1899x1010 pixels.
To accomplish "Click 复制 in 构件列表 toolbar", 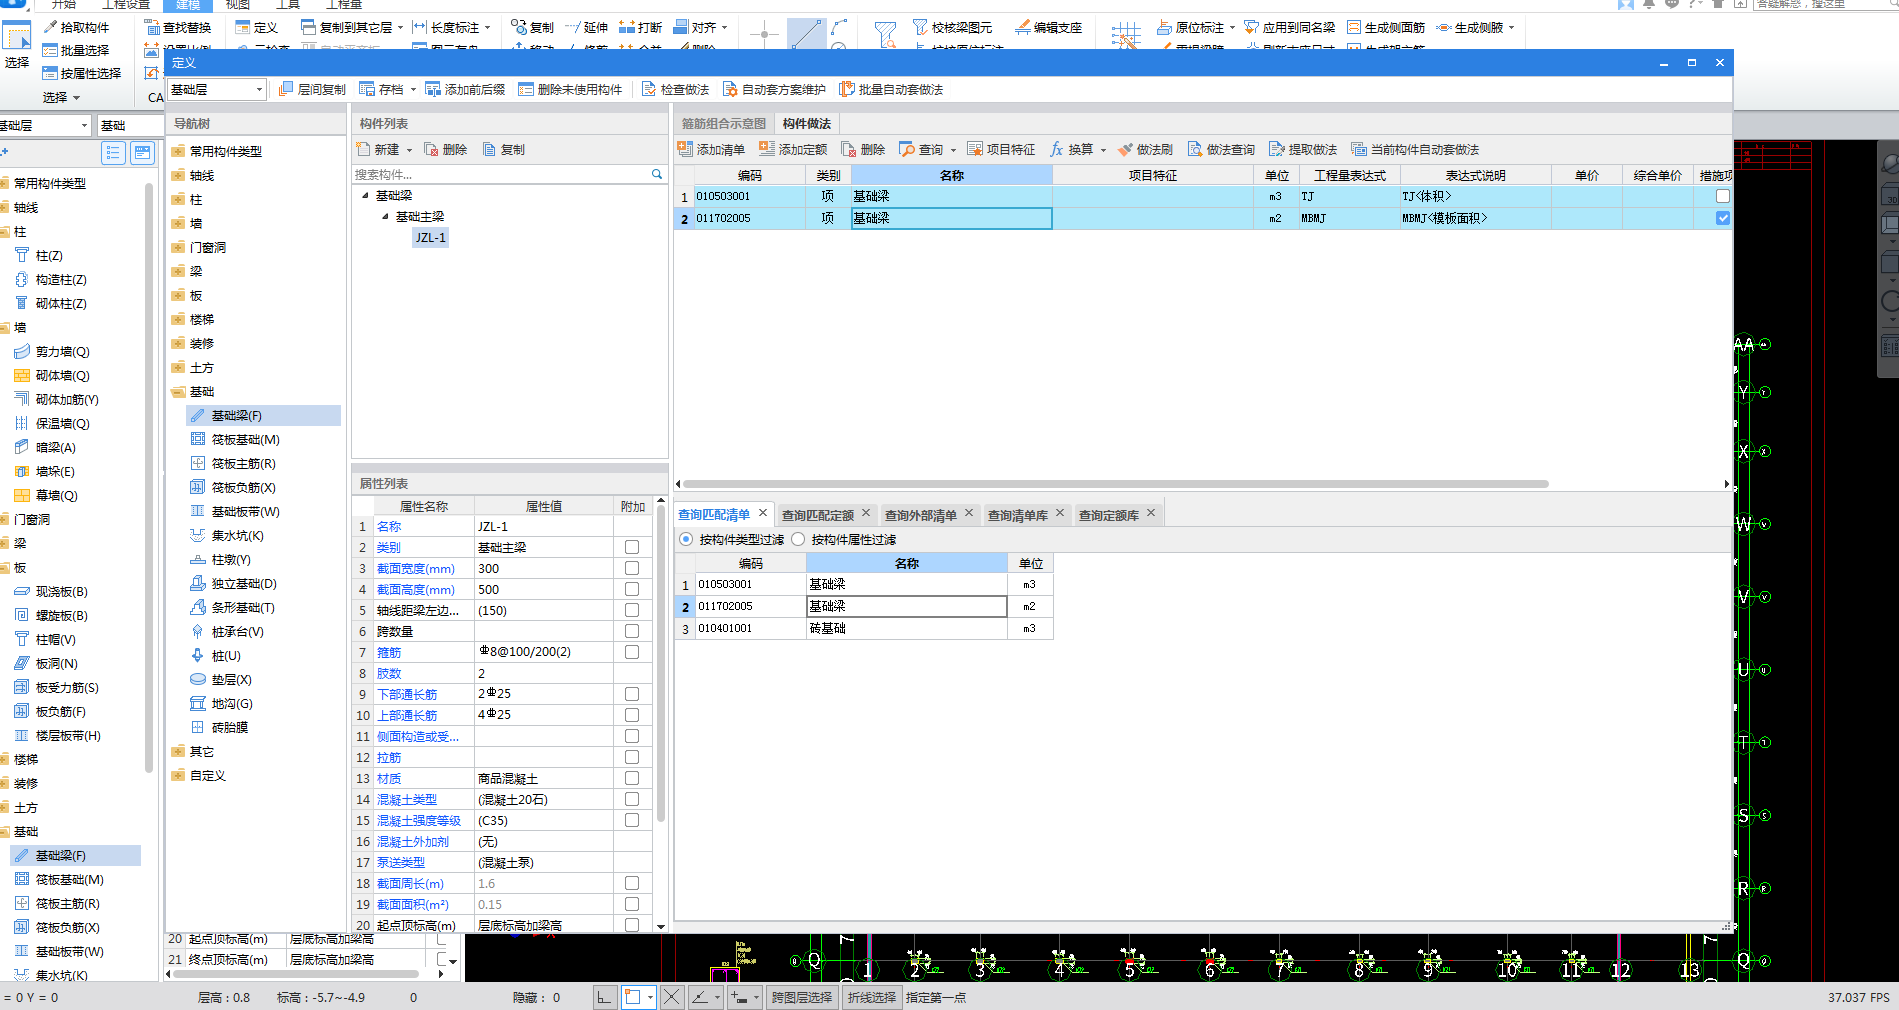I will 504,149.
